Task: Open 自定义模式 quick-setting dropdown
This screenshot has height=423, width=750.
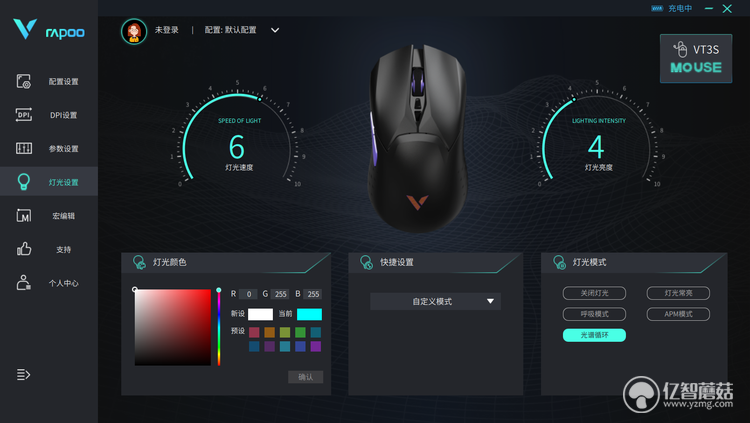Action: [x=435, y=301]
